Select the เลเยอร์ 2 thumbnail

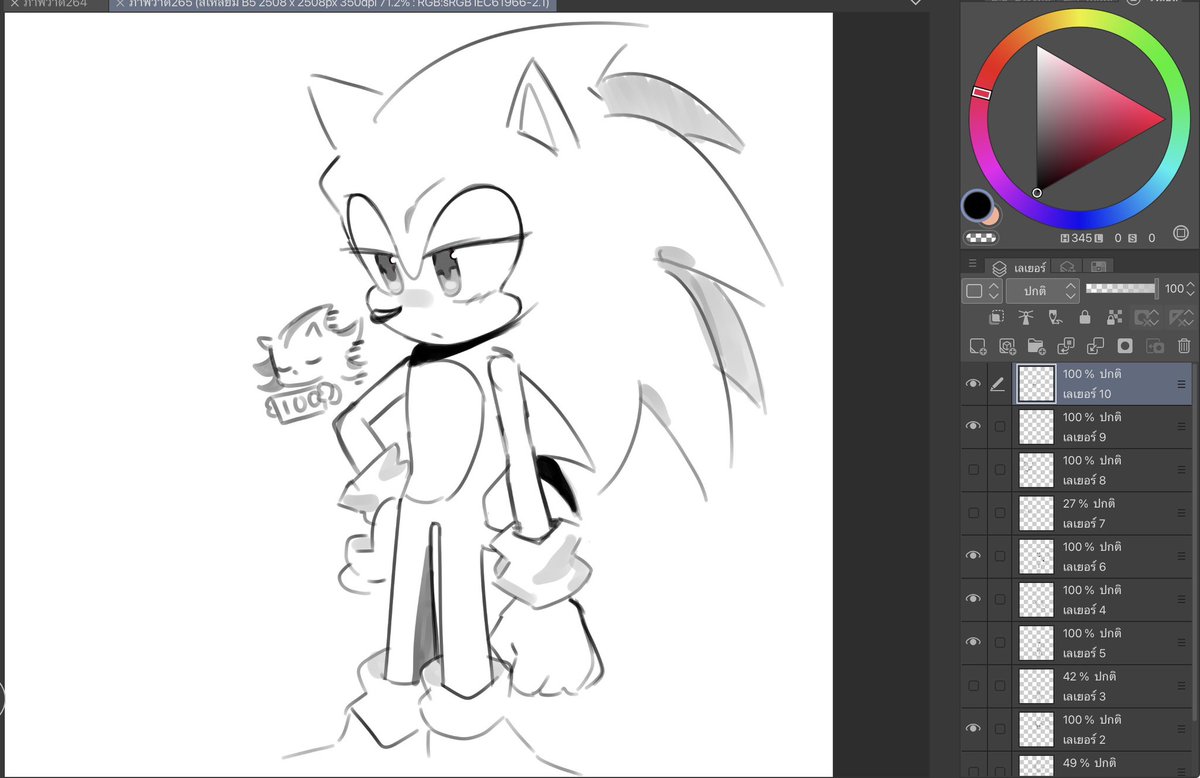(1037, 730)
